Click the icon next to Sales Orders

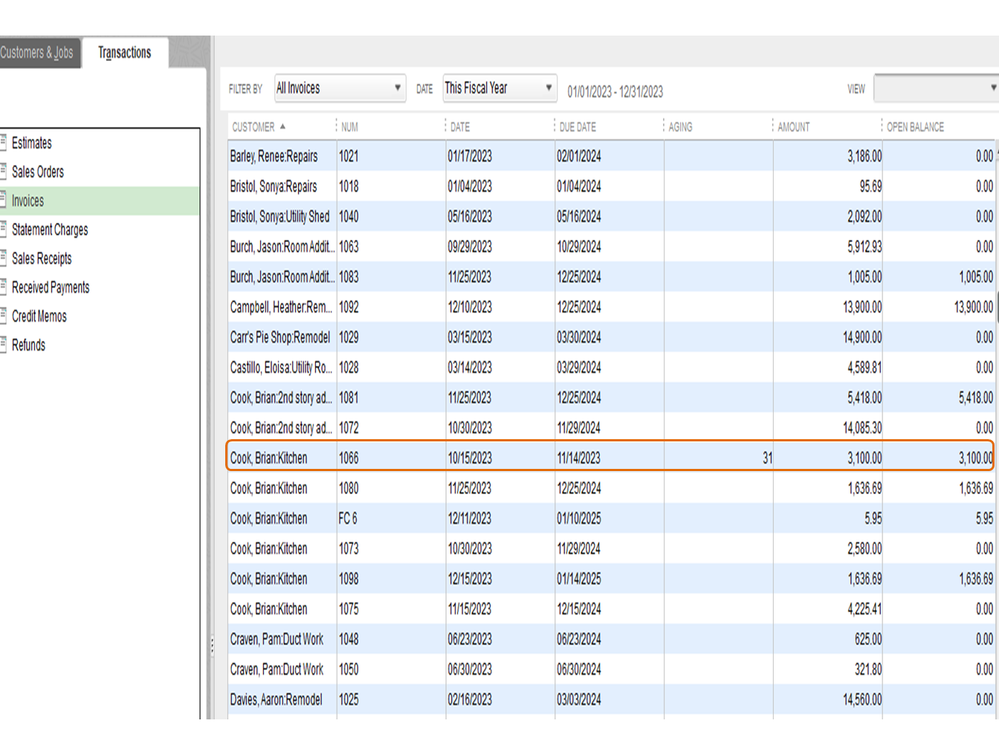(4, 172)
